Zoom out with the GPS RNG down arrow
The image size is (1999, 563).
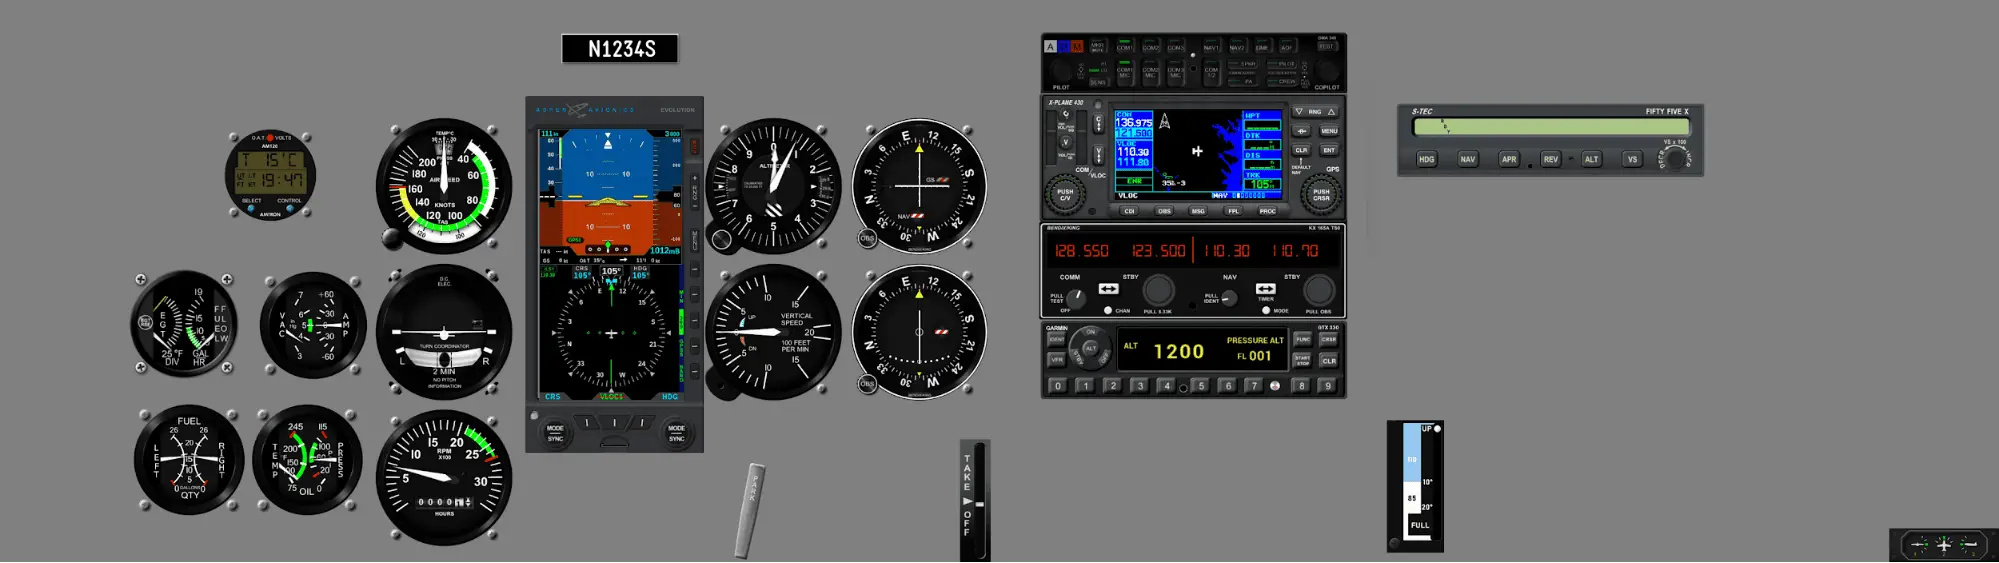[1299, 112]
